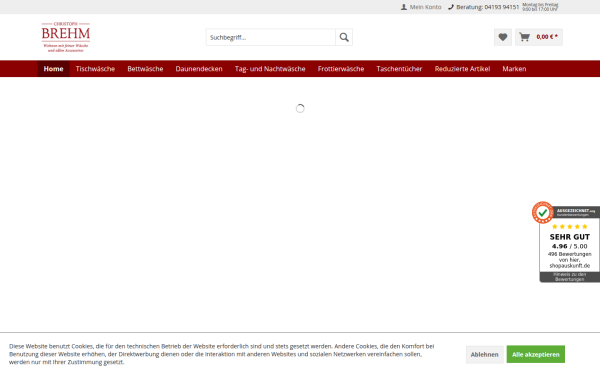Accept cookies with Alle akzeptieren
The image size is (600, 375).
point(536,354)
